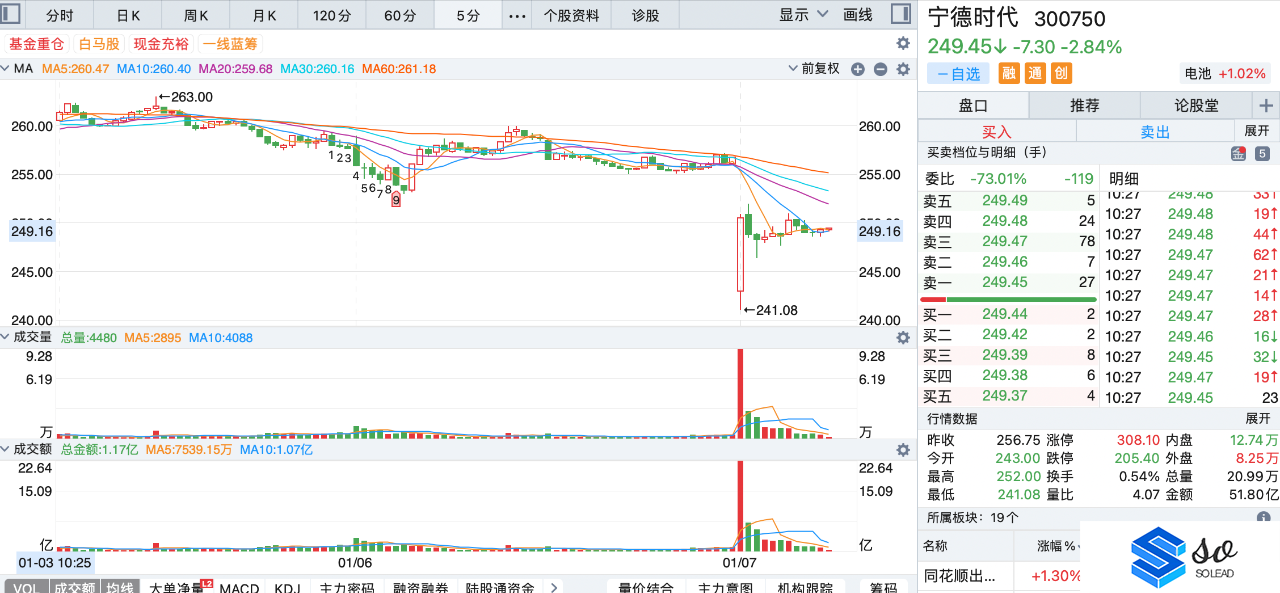Switch to 论股堂 panel tab
This screenshot has height=593, width=1280.
click(1196, 105)
